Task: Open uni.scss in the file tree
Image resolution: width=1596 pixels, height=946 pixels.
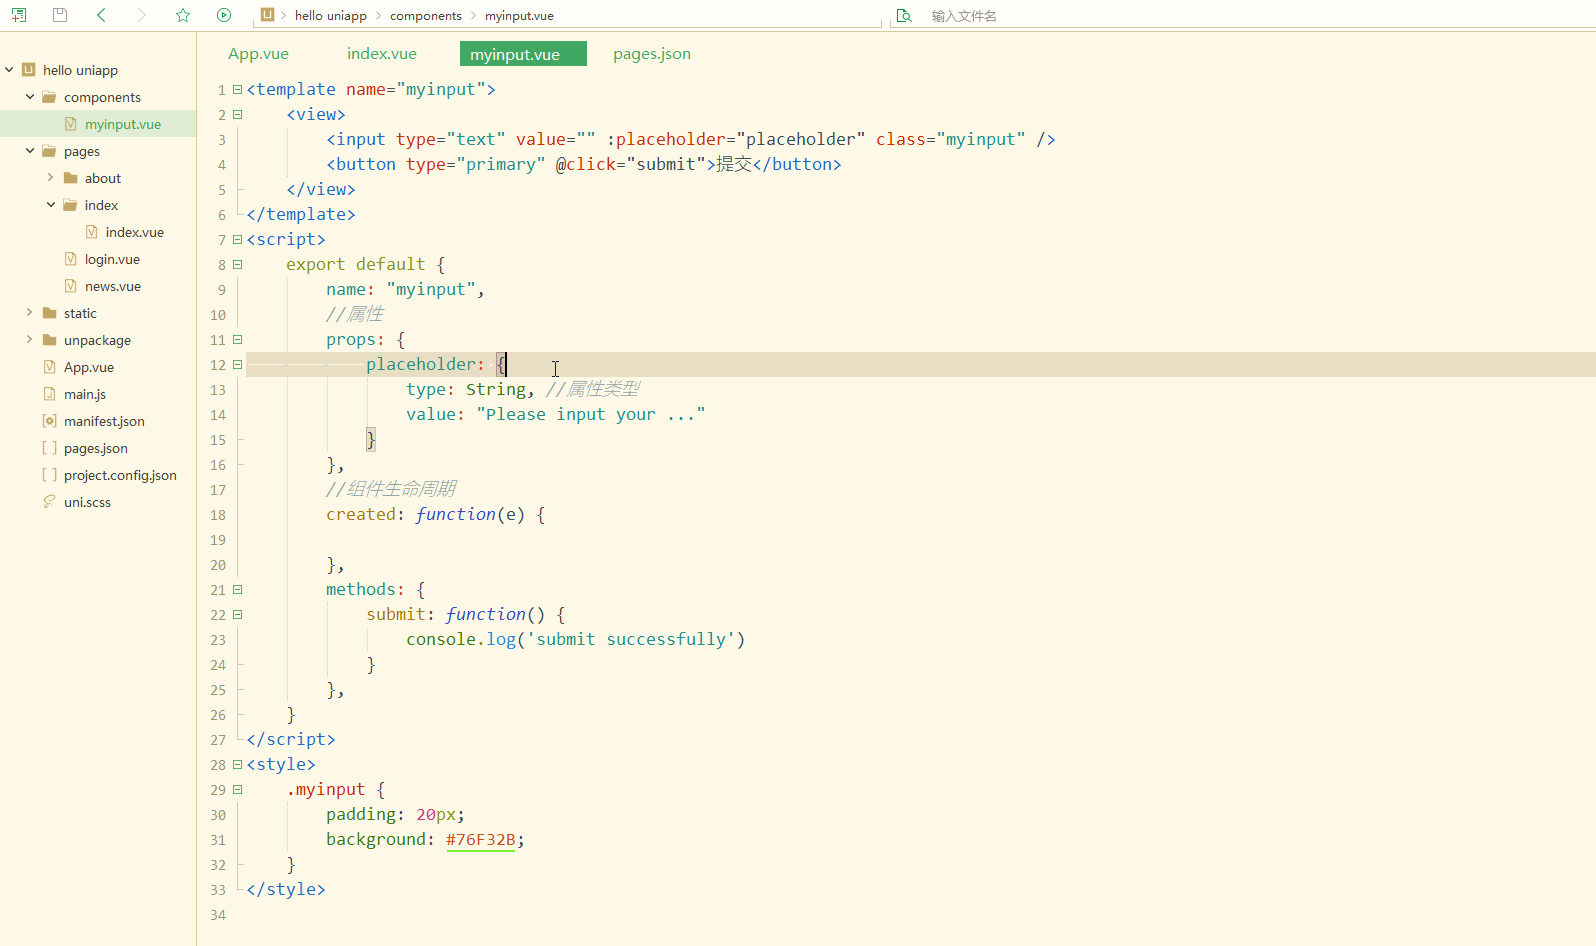Action: click(87, 502)
